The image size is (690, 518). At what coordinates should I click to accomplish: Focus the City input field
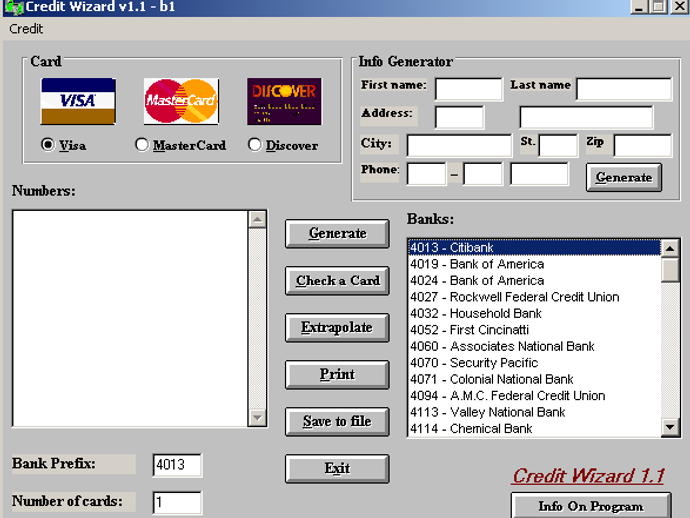pyautogui.click(x=459, y=146)
